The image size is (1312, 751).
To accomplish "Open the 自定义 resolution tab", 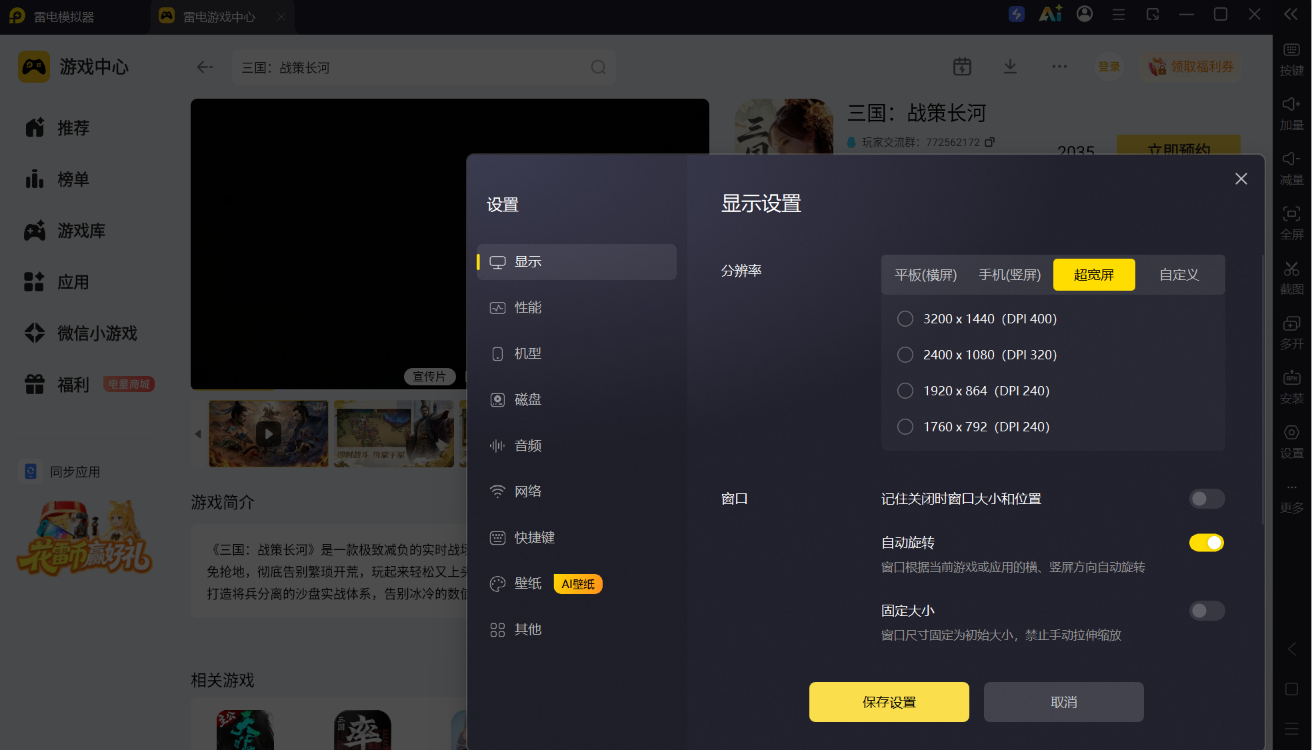I will (x=1179, y=275).
